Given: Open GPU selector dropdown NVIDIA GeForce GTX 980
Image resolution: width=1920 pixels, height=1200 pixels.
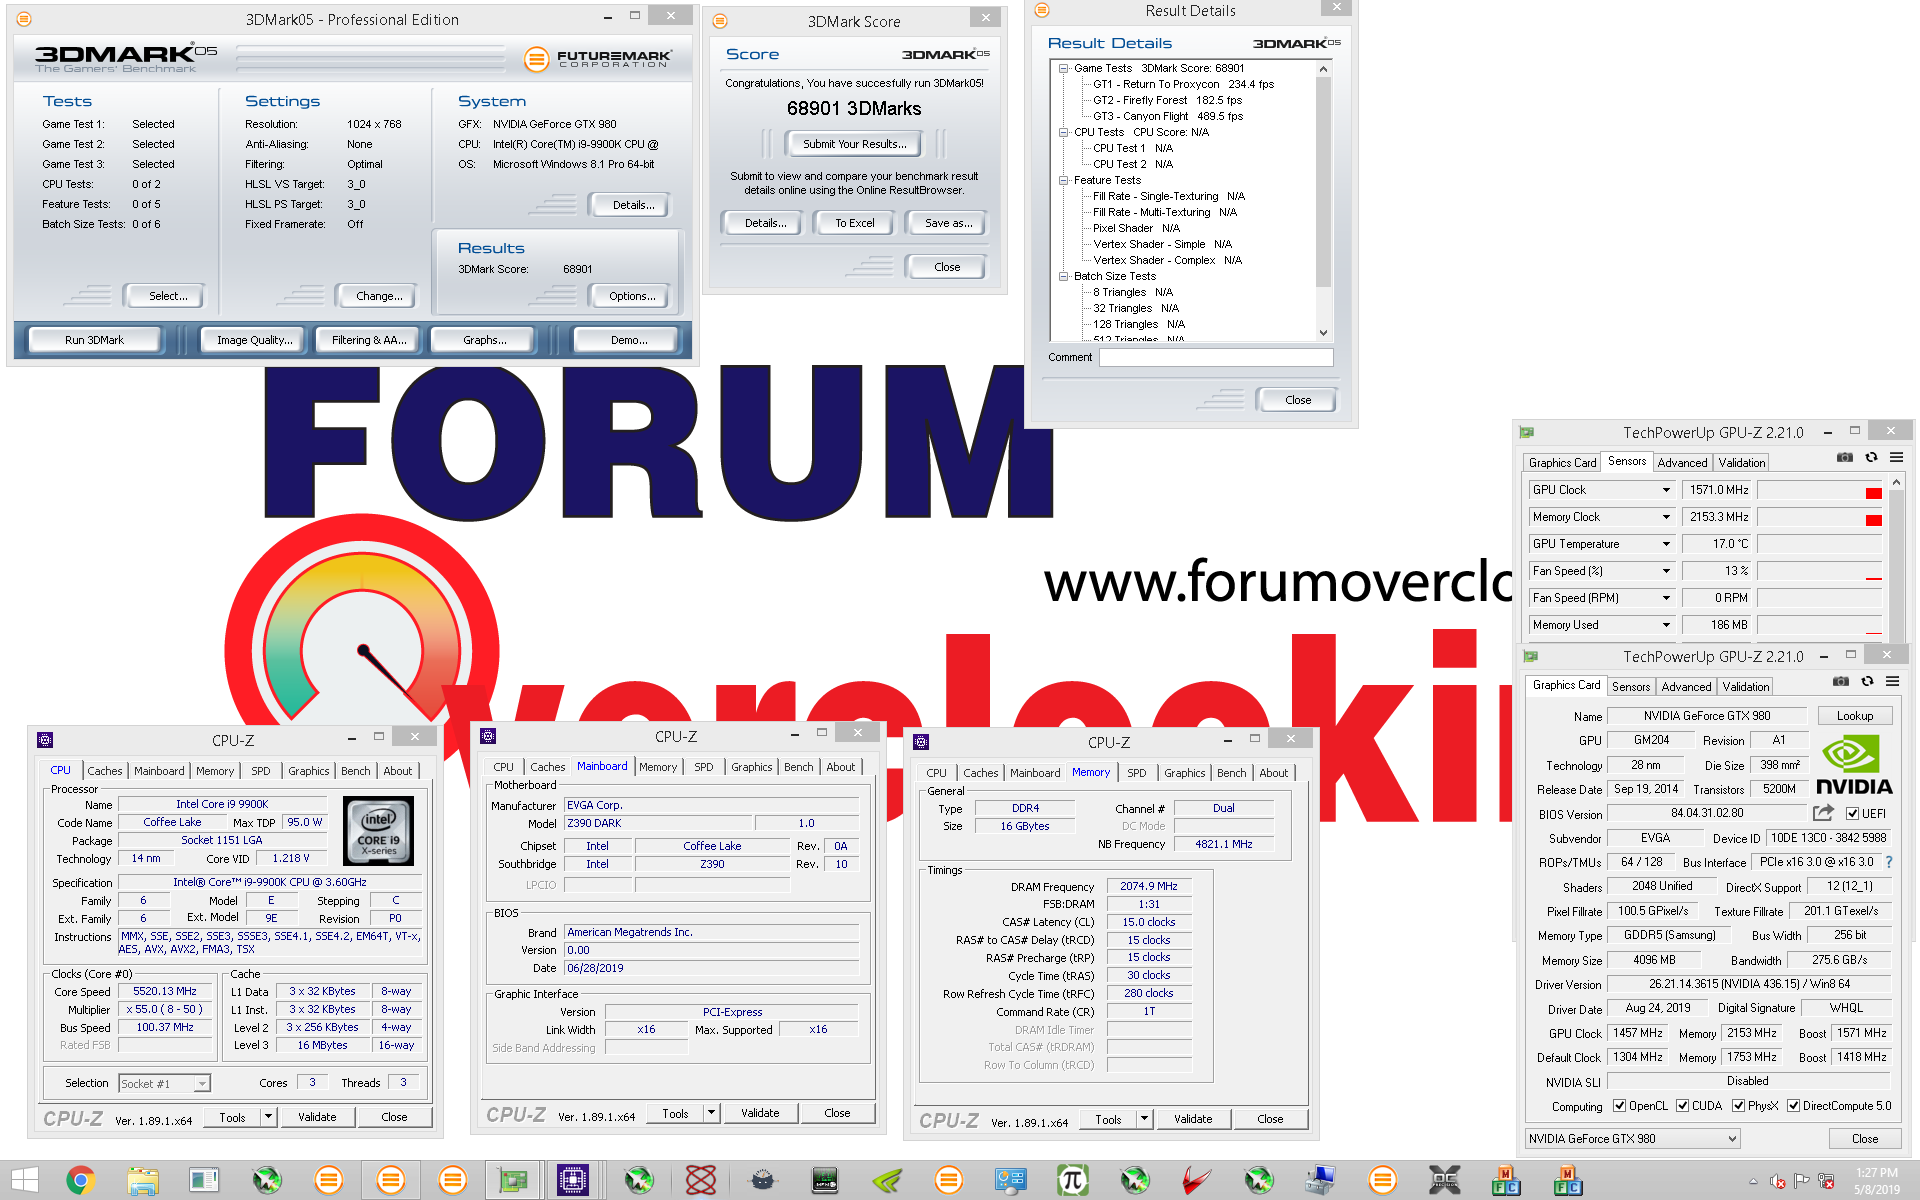Looking at the screenshot, I should [1633, 1139].
